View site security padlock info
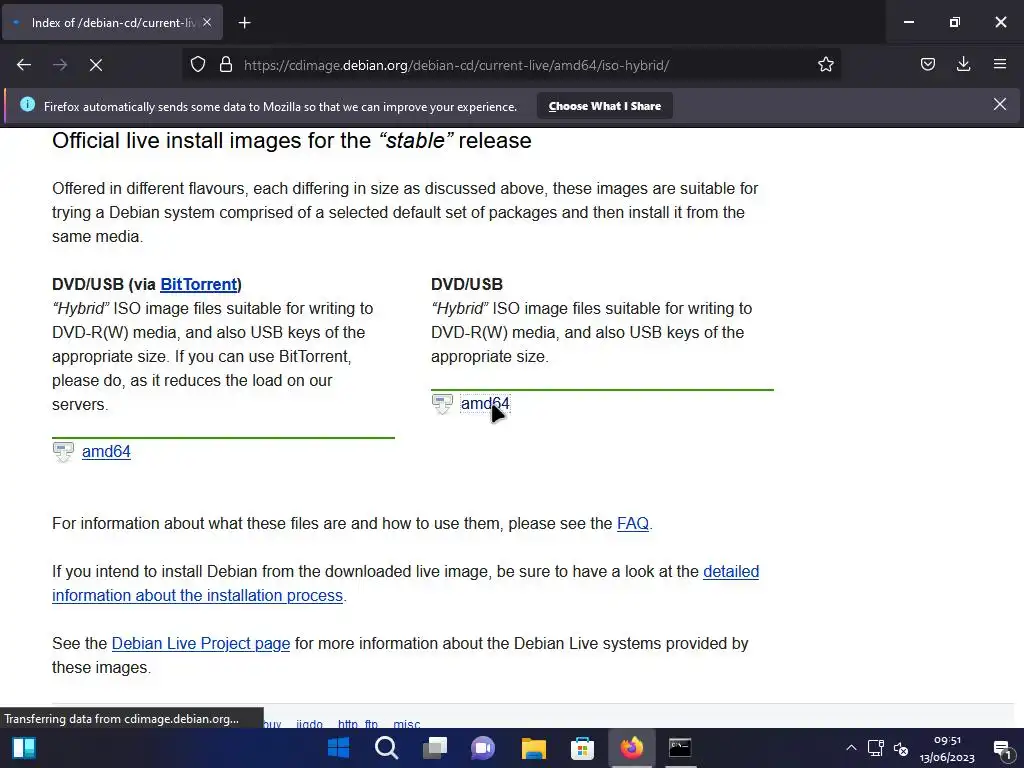The image size is (1024, 768). [x=226, y=65]
